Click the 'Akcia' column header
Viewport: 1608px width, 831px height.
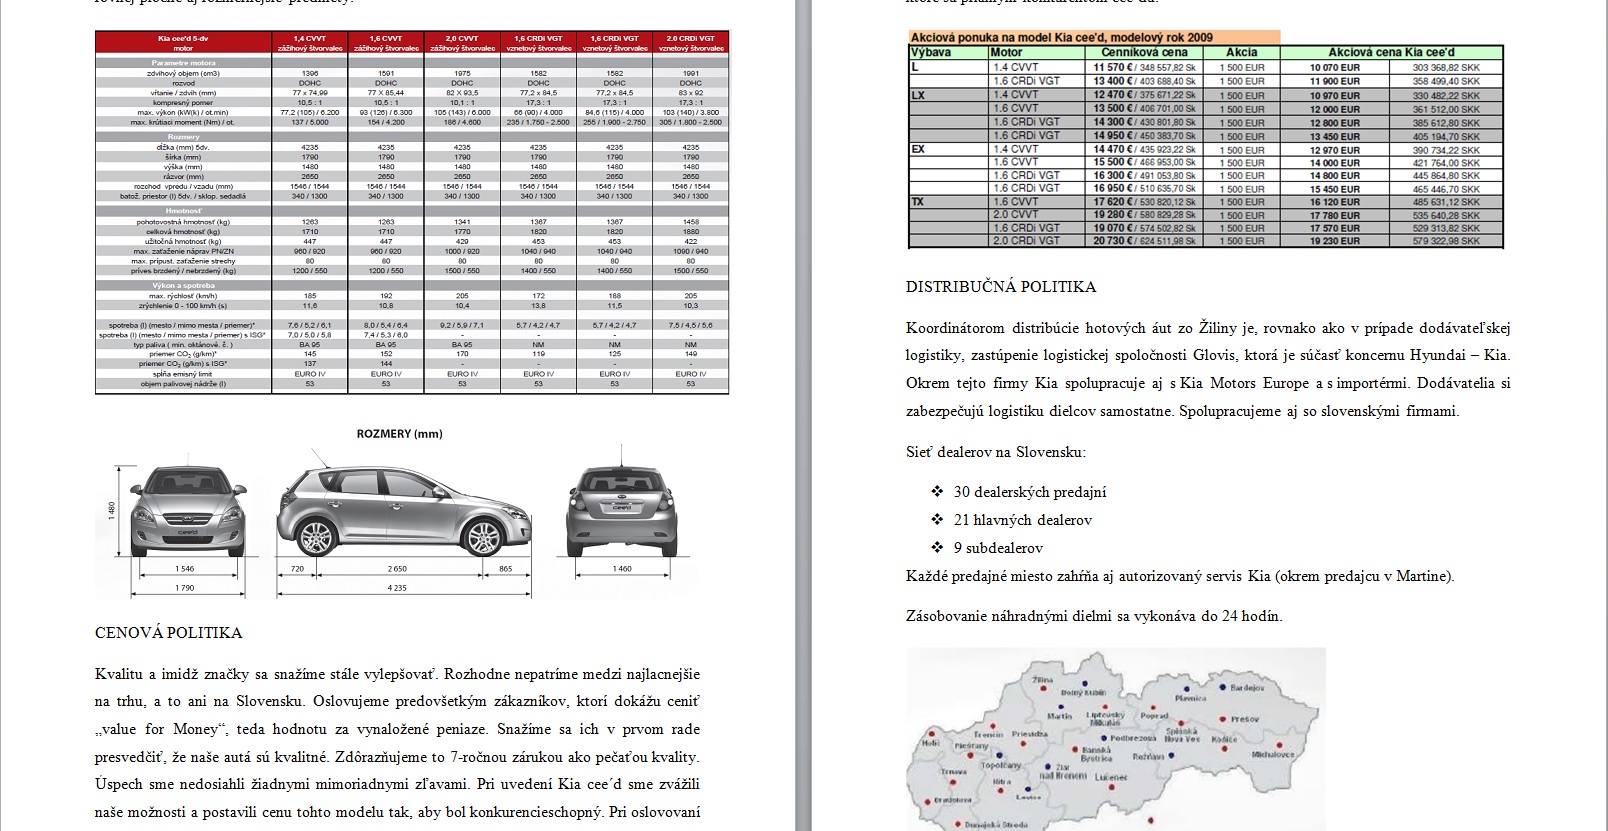pyautogui.click(x=1242, y=52)
